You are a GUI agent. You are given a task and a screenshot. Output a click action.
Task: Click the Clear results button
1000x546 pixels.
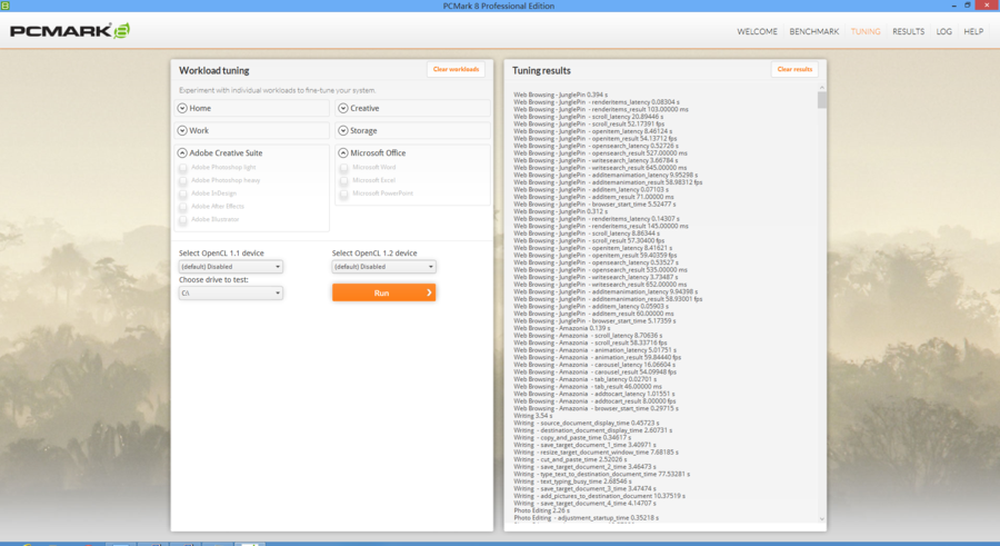795,69
